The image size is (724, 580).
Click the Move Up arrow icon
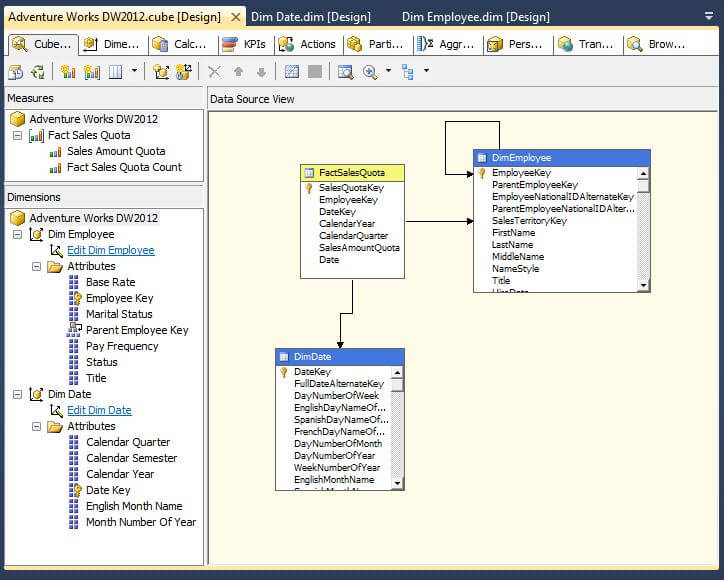[238, 72]
